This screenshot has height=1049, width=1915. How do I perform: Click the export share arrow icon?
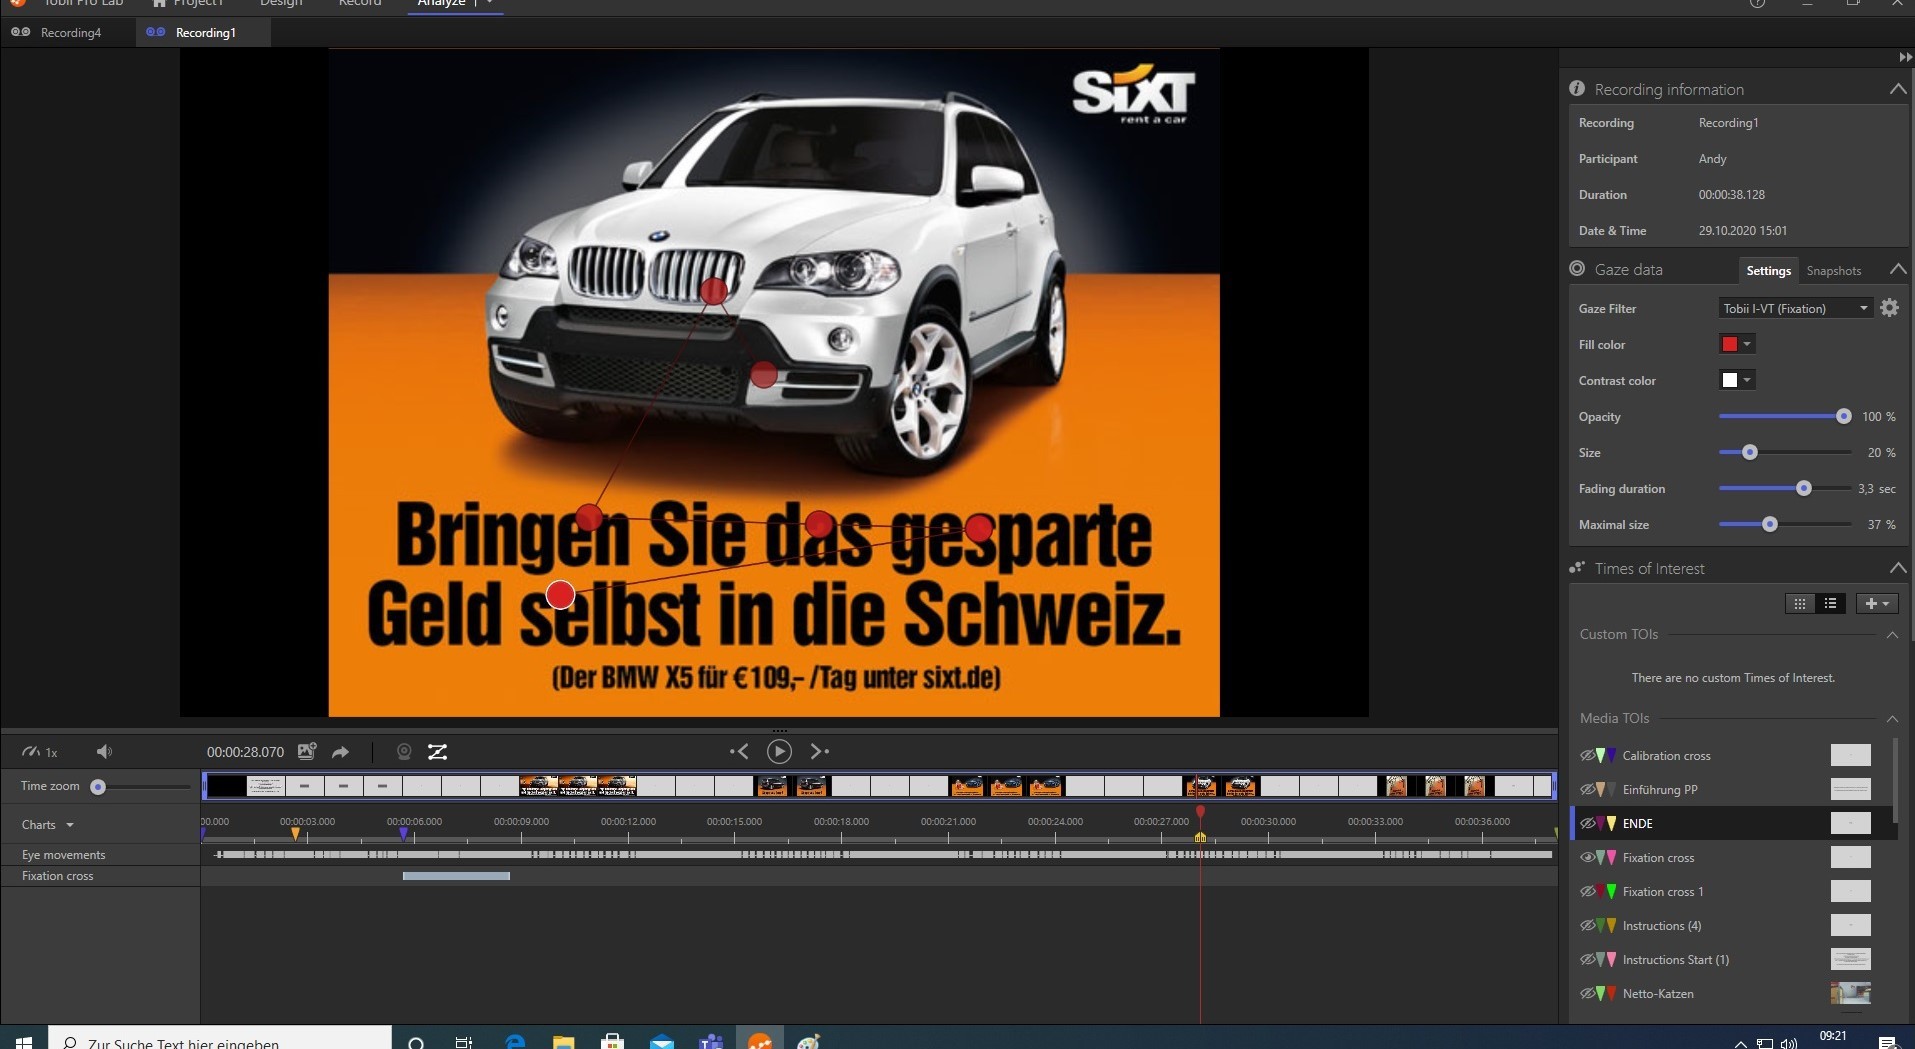point(341,752)
